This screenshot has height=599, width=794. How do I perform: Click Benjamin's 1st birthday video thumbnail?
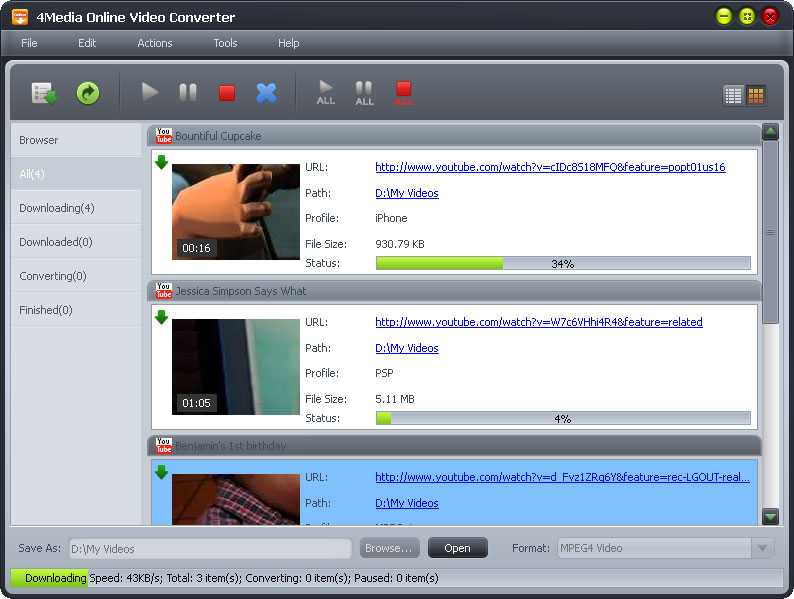tap(236, 499)
